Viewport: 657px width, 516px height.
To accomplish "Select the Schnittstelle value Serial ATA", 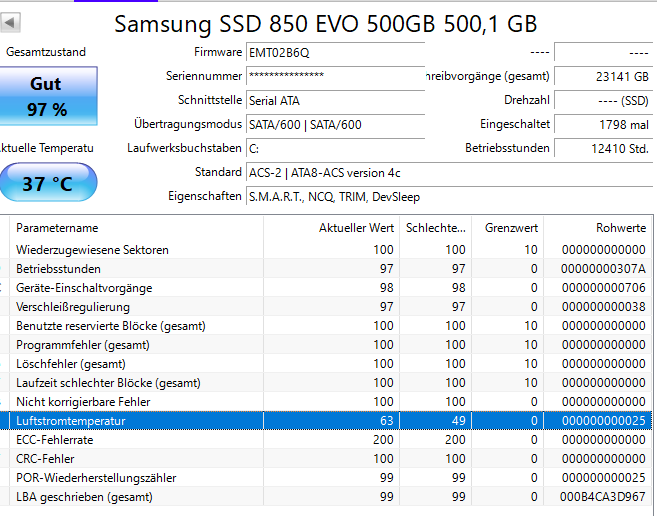I will pyautogui.click(x=336, y=101).
